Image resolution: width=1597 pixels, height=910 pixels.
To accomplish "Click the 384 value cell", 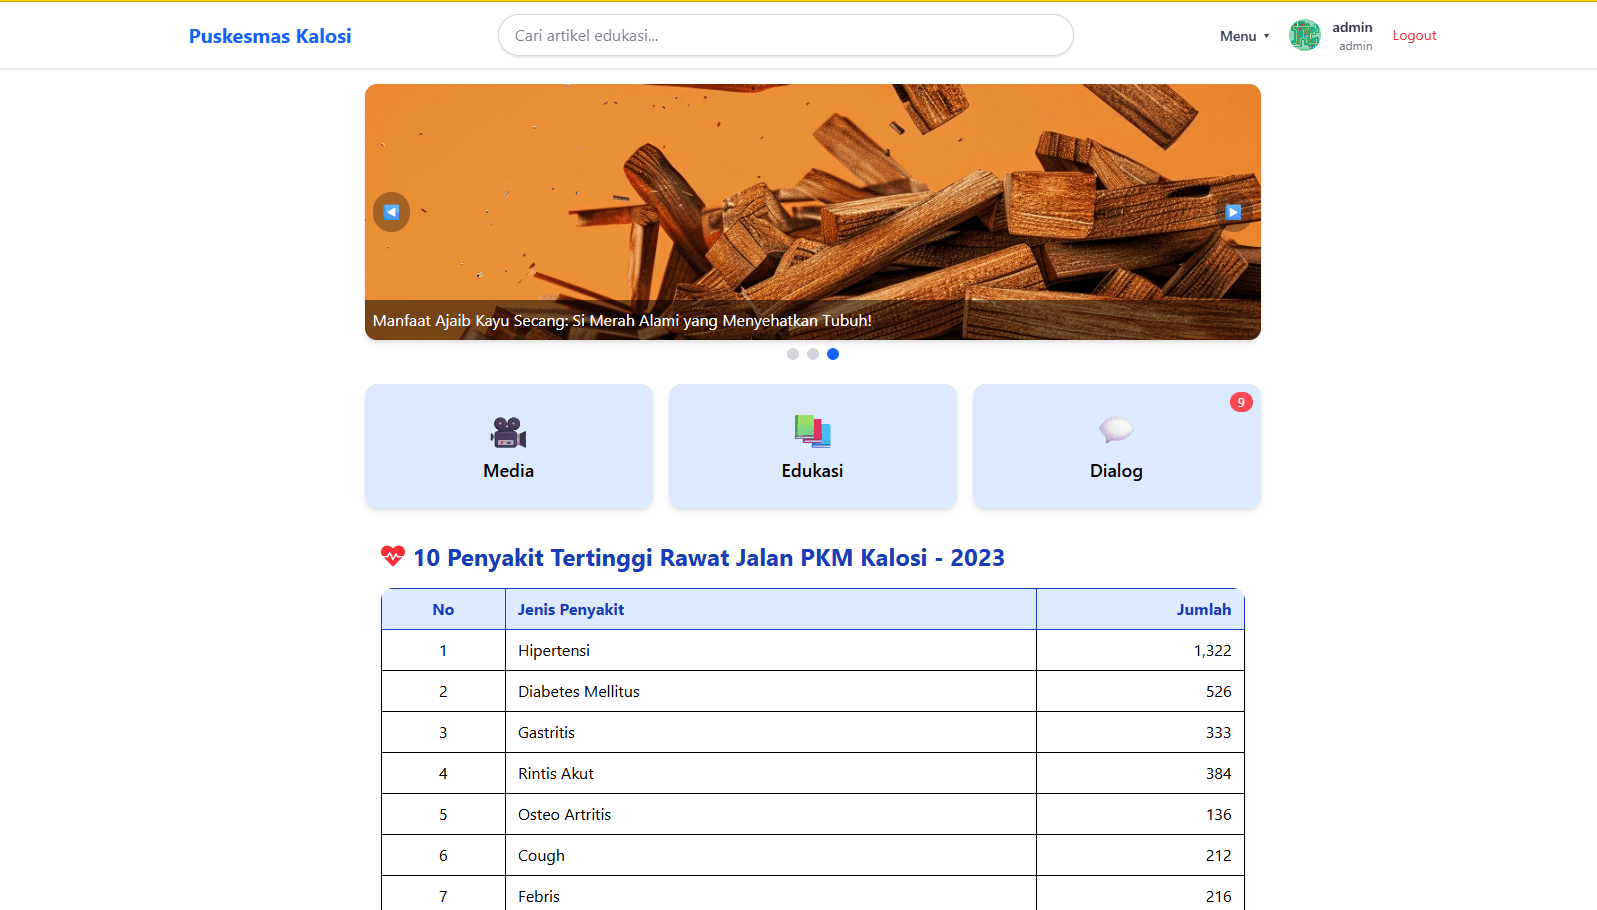I will click(1140, 774).
